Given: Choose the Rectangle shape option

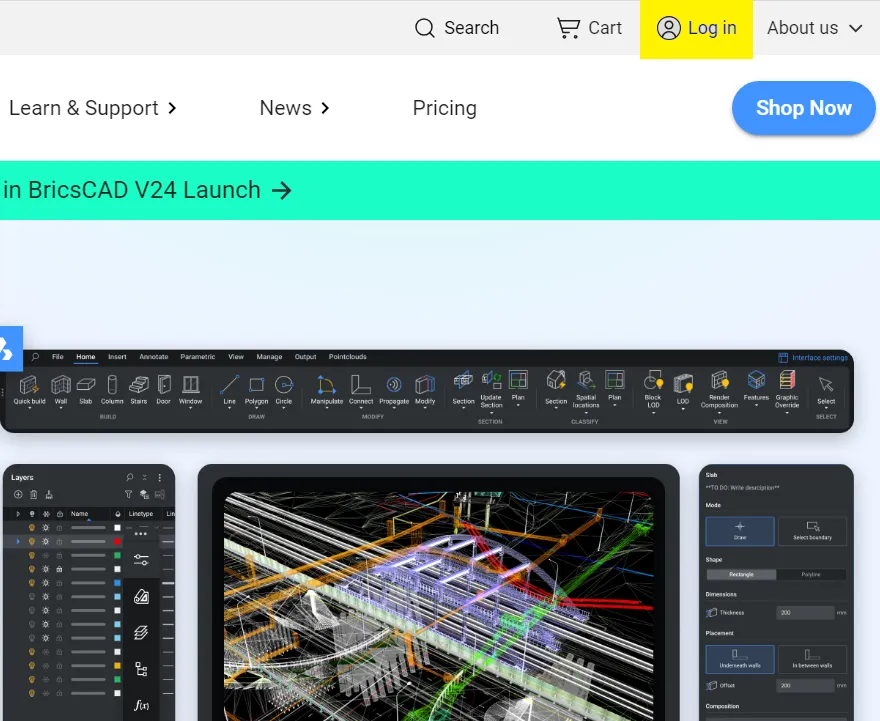Looking at the screenshot, I should pyautogui.click(x=741, y=575).
